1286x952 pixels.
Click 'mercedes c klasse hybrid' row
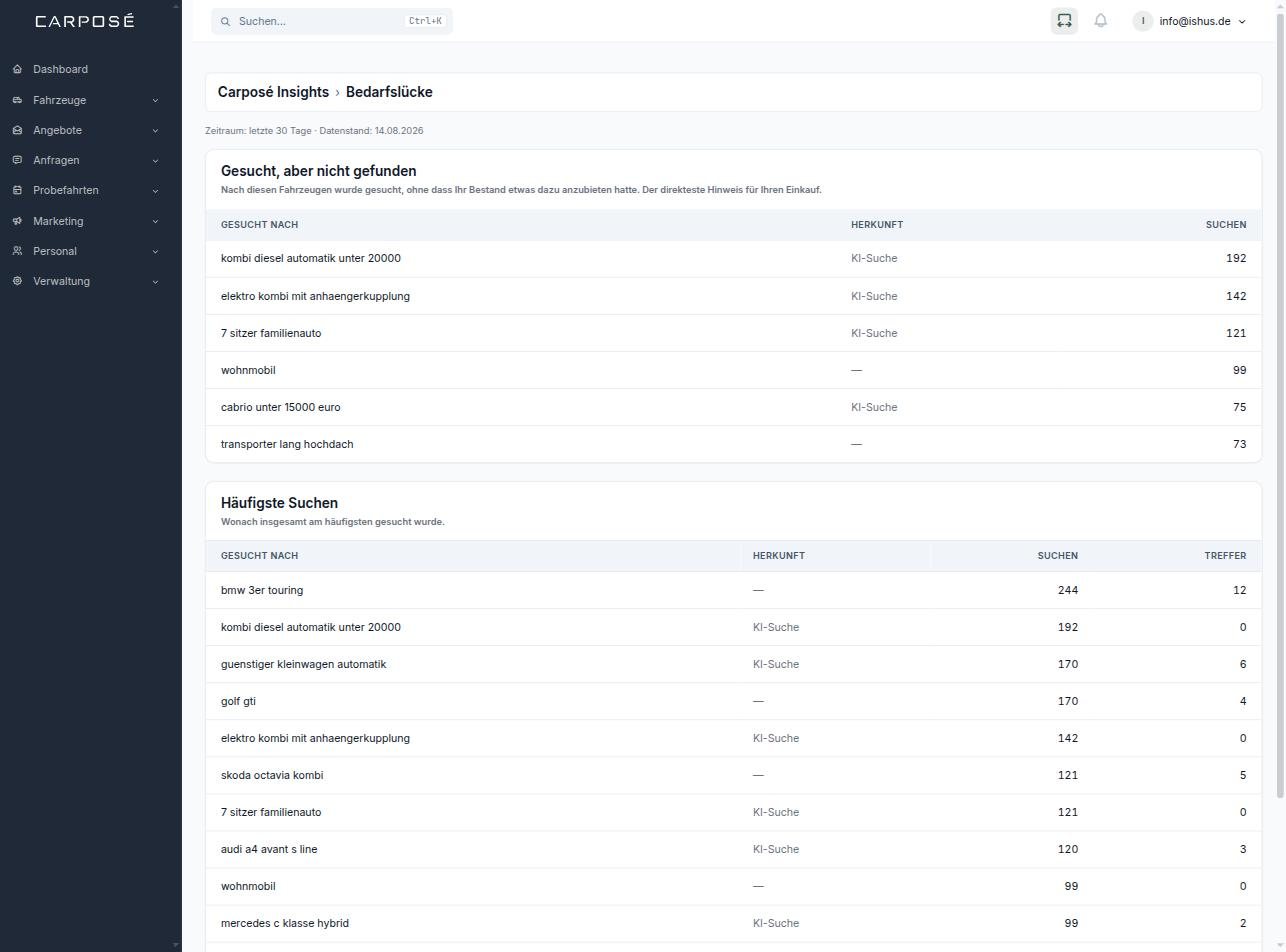click(x=733, y=923)
